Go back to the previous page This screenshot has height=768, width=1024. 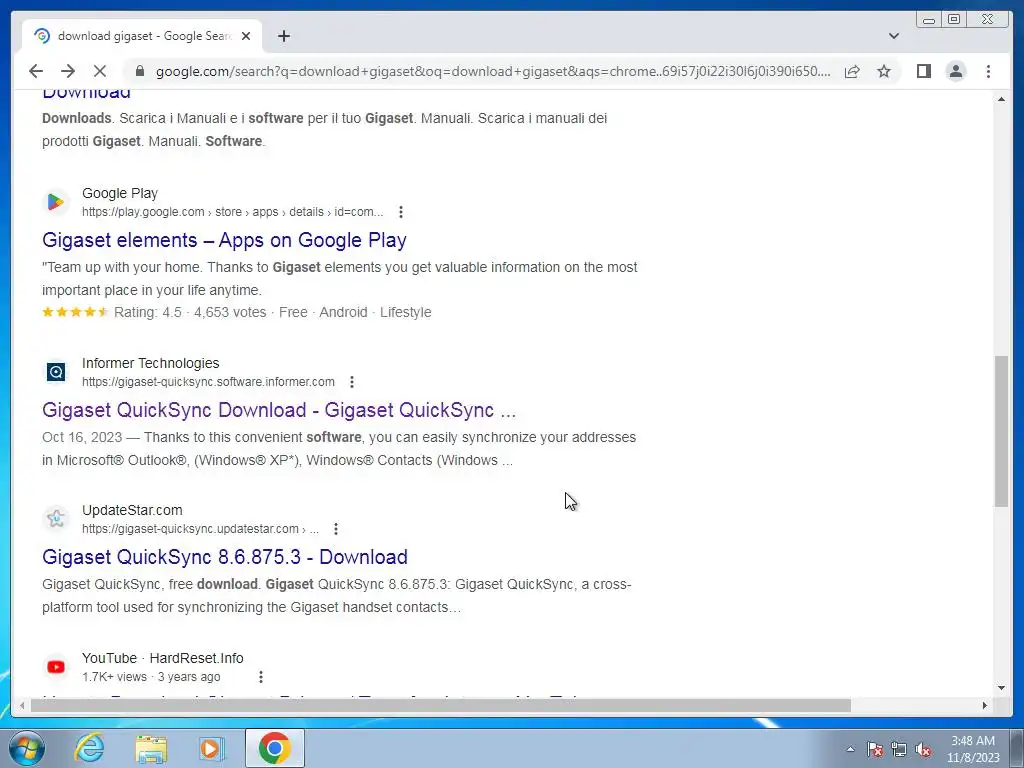(x=36, y=71)
